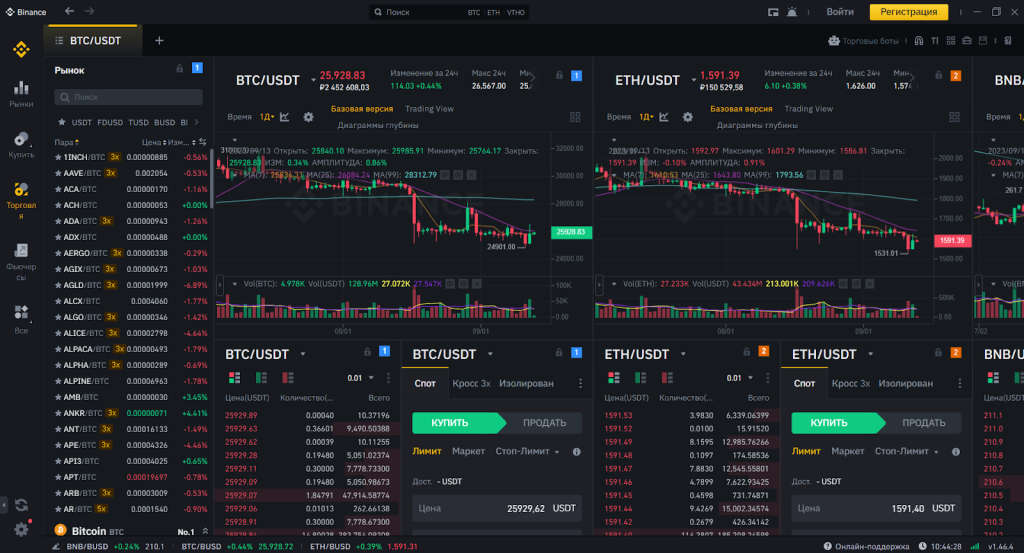This screenshot has width=1024, height=553.
Task: Open the 0.01 precision dropdown in the ETH order book
Action: click(x=740, y=378)
